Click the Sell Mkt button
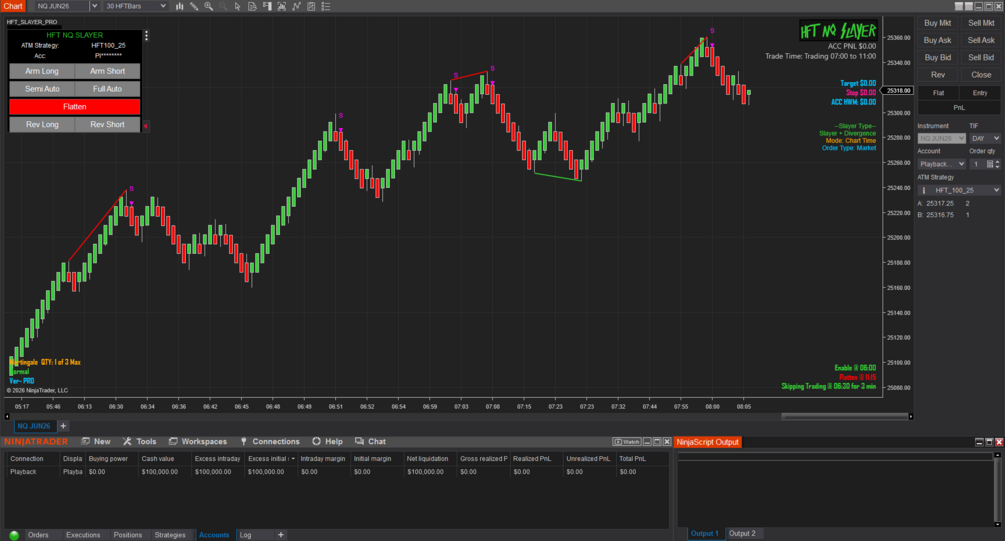 (981, 23)
